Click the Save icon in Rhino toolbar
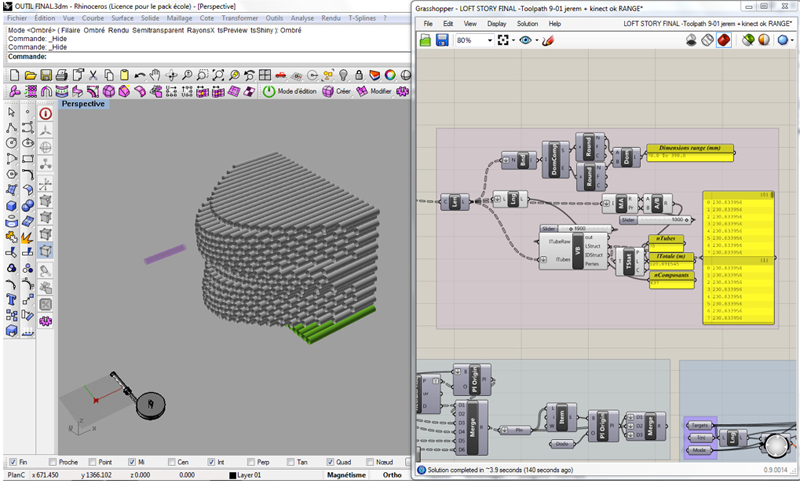Image resolution: width=800 pixels, height=481 pixels. [47, 76]
